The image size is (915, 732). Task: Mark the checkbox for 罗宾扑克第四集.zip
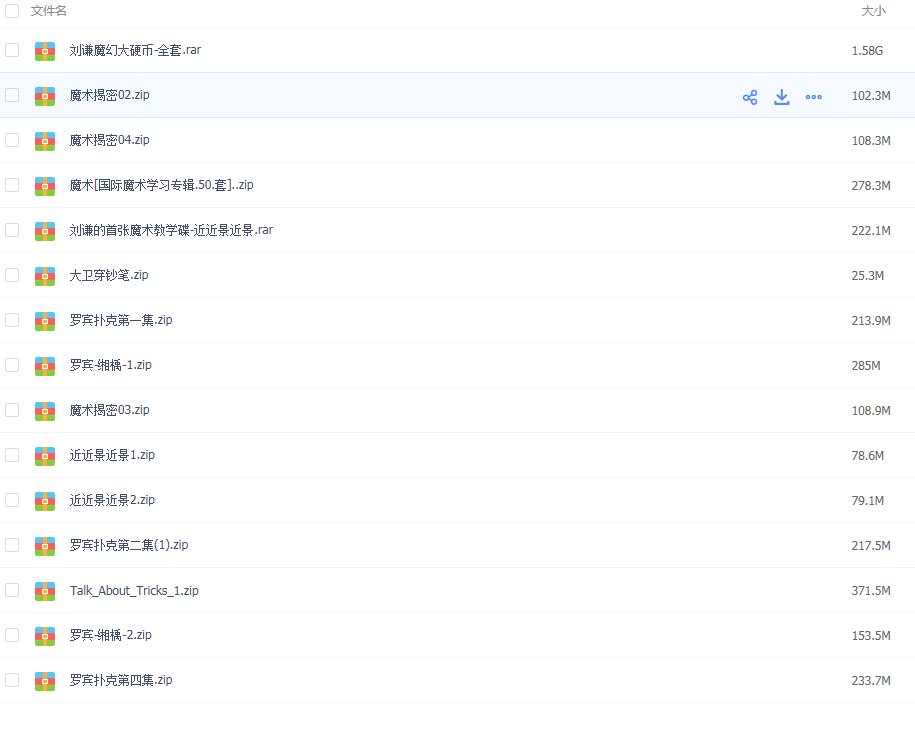[12, 679]
